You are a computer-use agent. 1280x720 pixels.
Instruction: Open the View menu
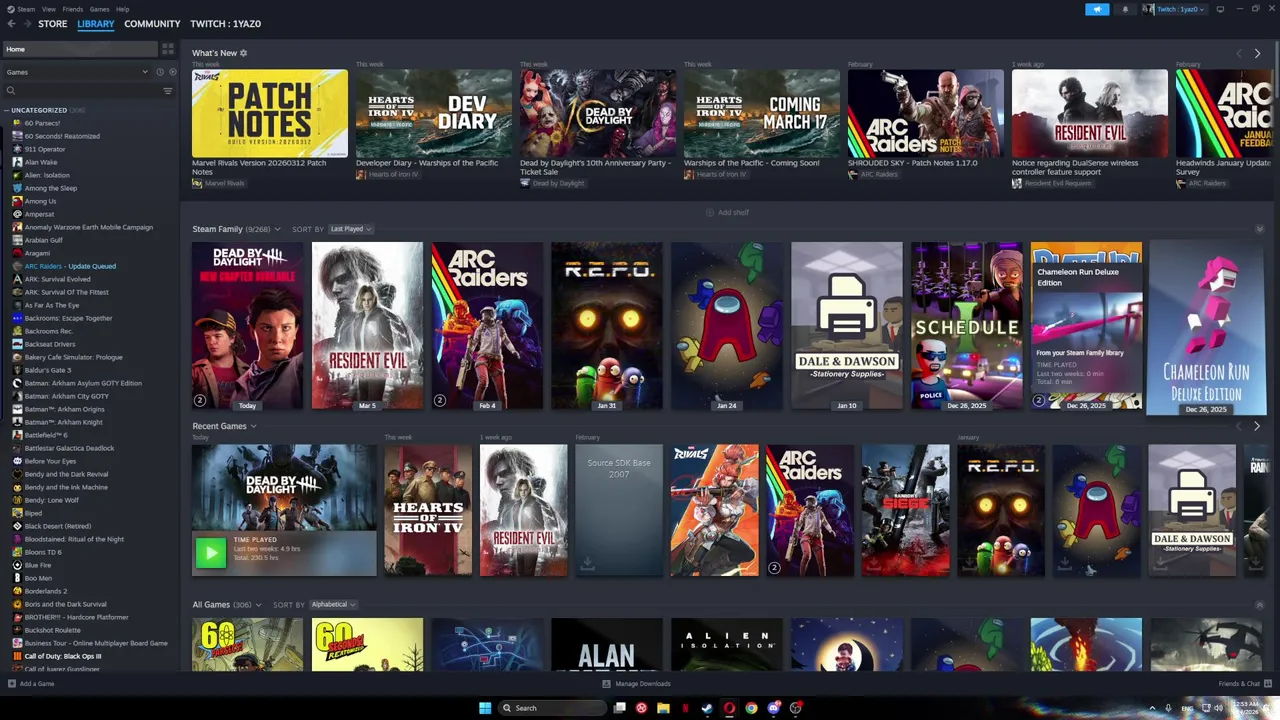tap(49, 9)
